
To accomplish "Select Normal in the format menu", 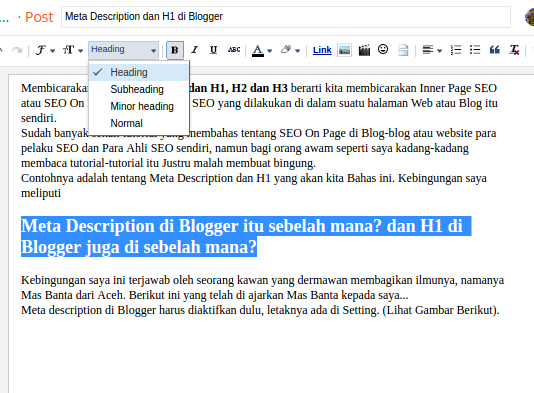I will pyautogui.click(x=139, y=123).
